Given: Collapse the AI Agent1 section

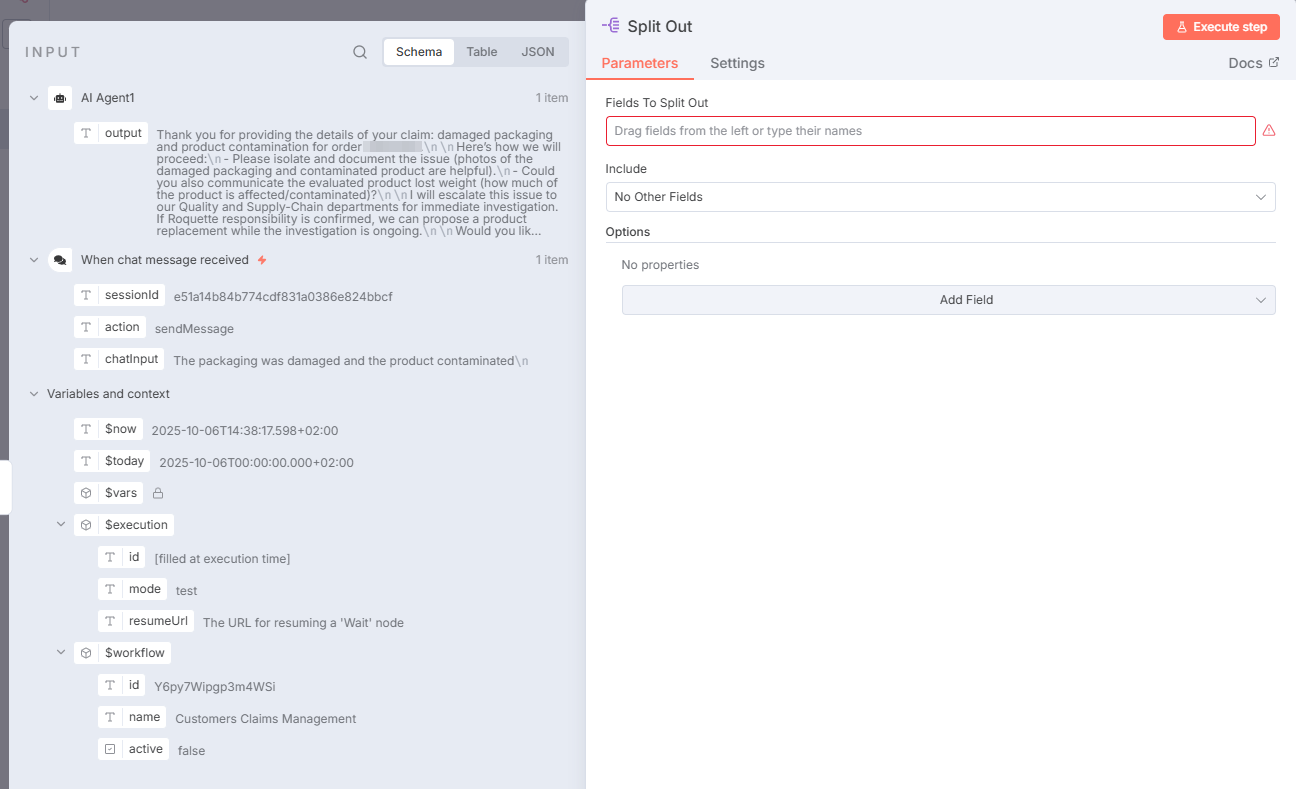Looking at the screenshot, I should 34,98.
